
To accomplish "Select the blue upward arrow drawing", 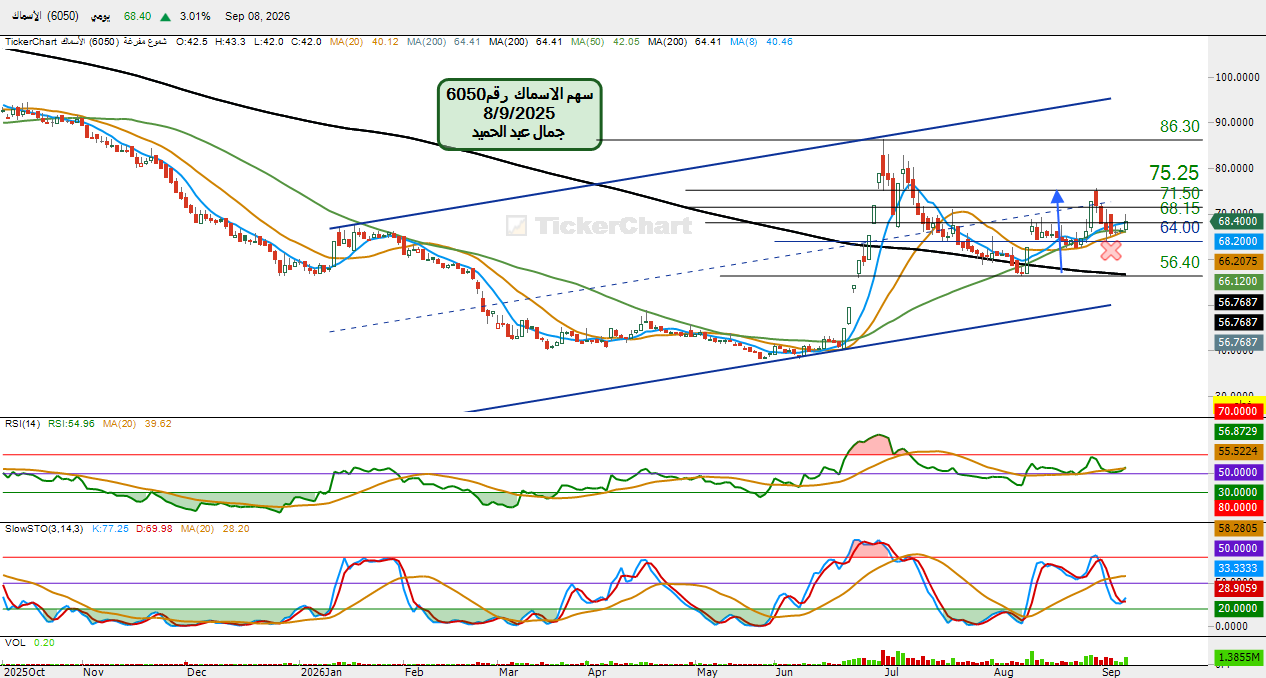I will pyautogui.click(x=1058, y=231).
